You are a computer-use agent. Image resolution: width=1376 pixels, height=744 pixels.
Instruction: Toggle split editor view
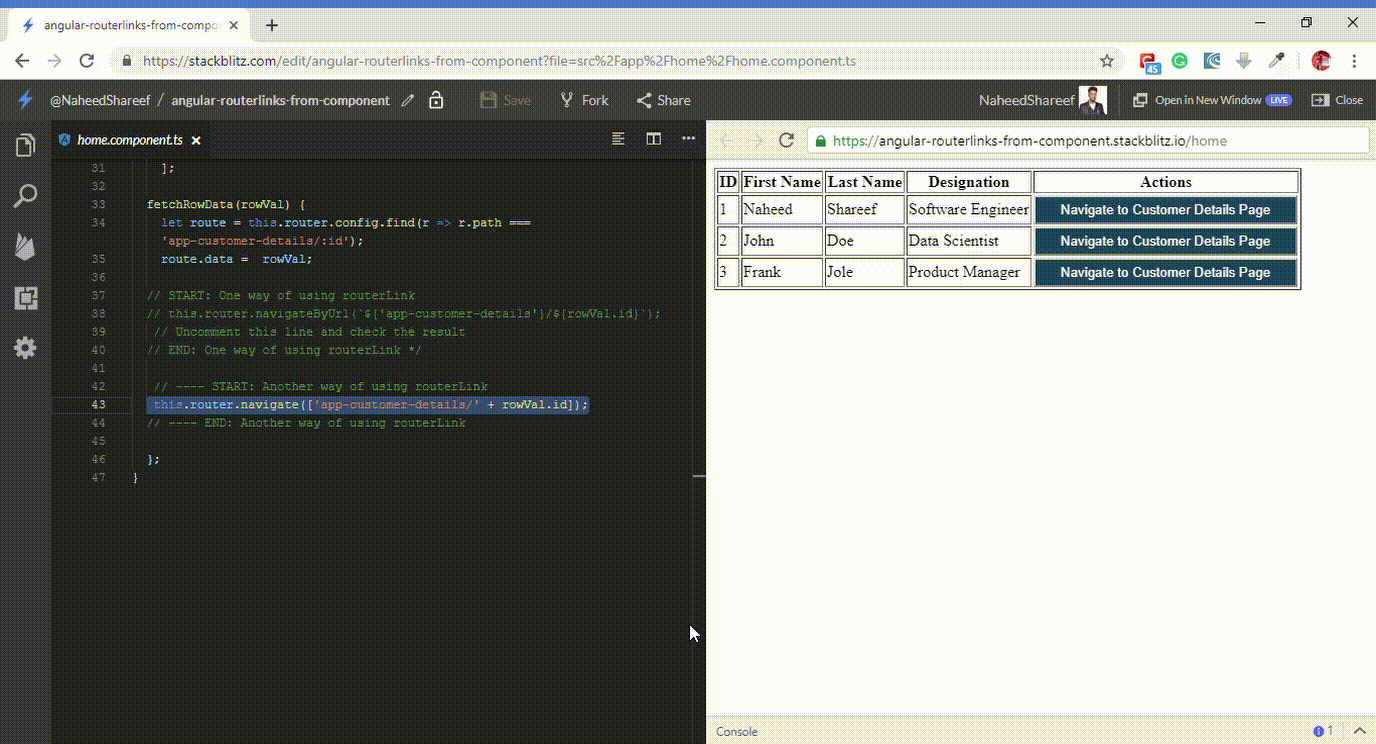(x=653, y=139)
